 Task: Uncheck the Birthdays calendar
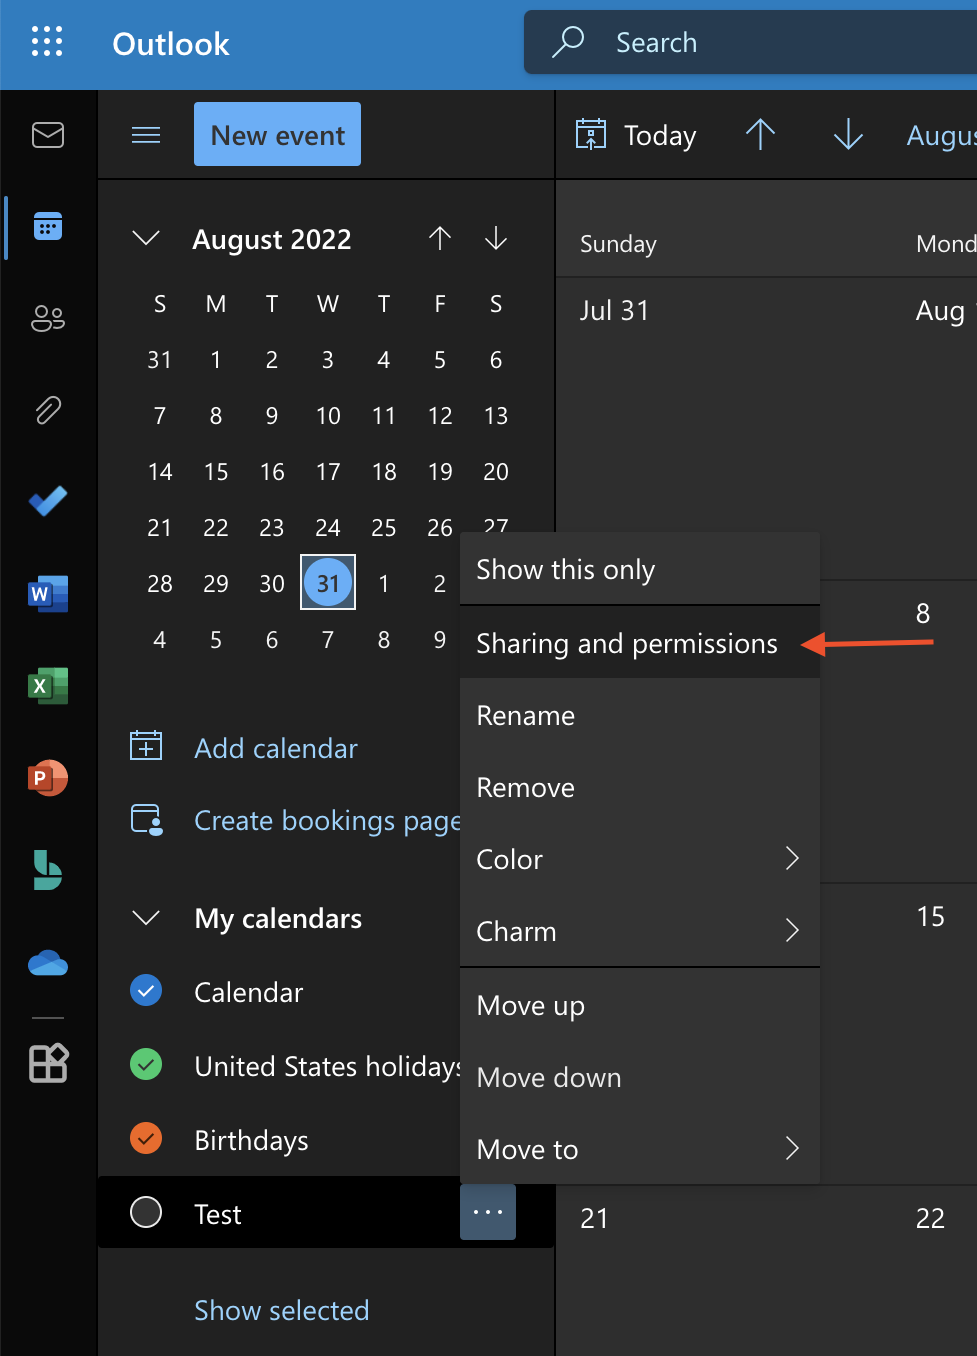tap(146, 1138)
